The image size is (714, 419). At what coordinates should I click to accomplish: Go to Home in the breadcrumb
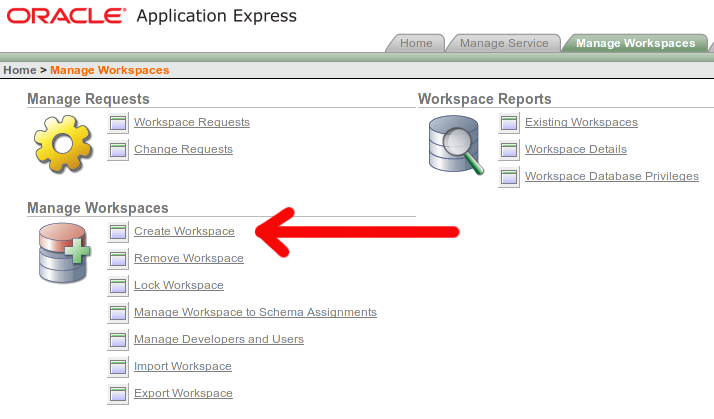pyautogui.click(x=20, y=70)
